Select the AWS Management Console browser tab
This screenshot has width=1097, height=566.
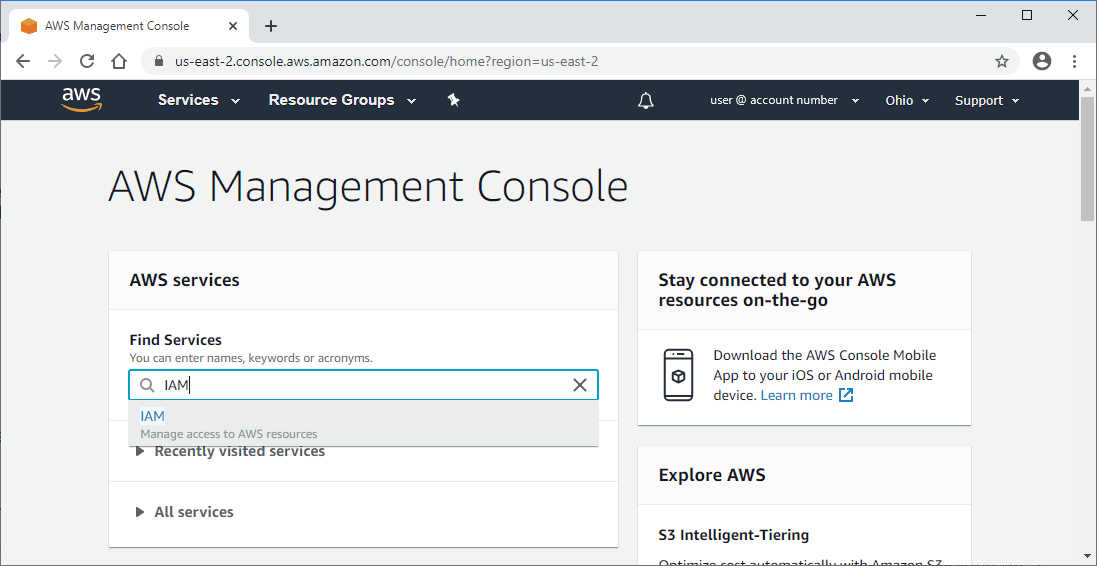tap(128, 26)
